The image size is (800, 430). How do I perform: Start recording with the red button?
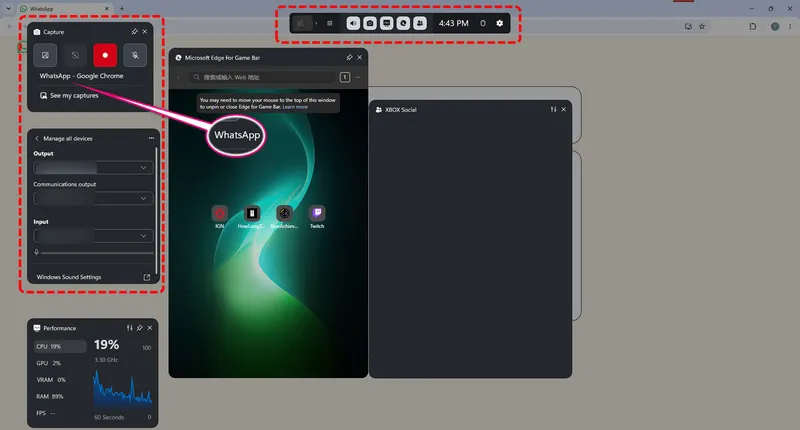pos(105,55)
